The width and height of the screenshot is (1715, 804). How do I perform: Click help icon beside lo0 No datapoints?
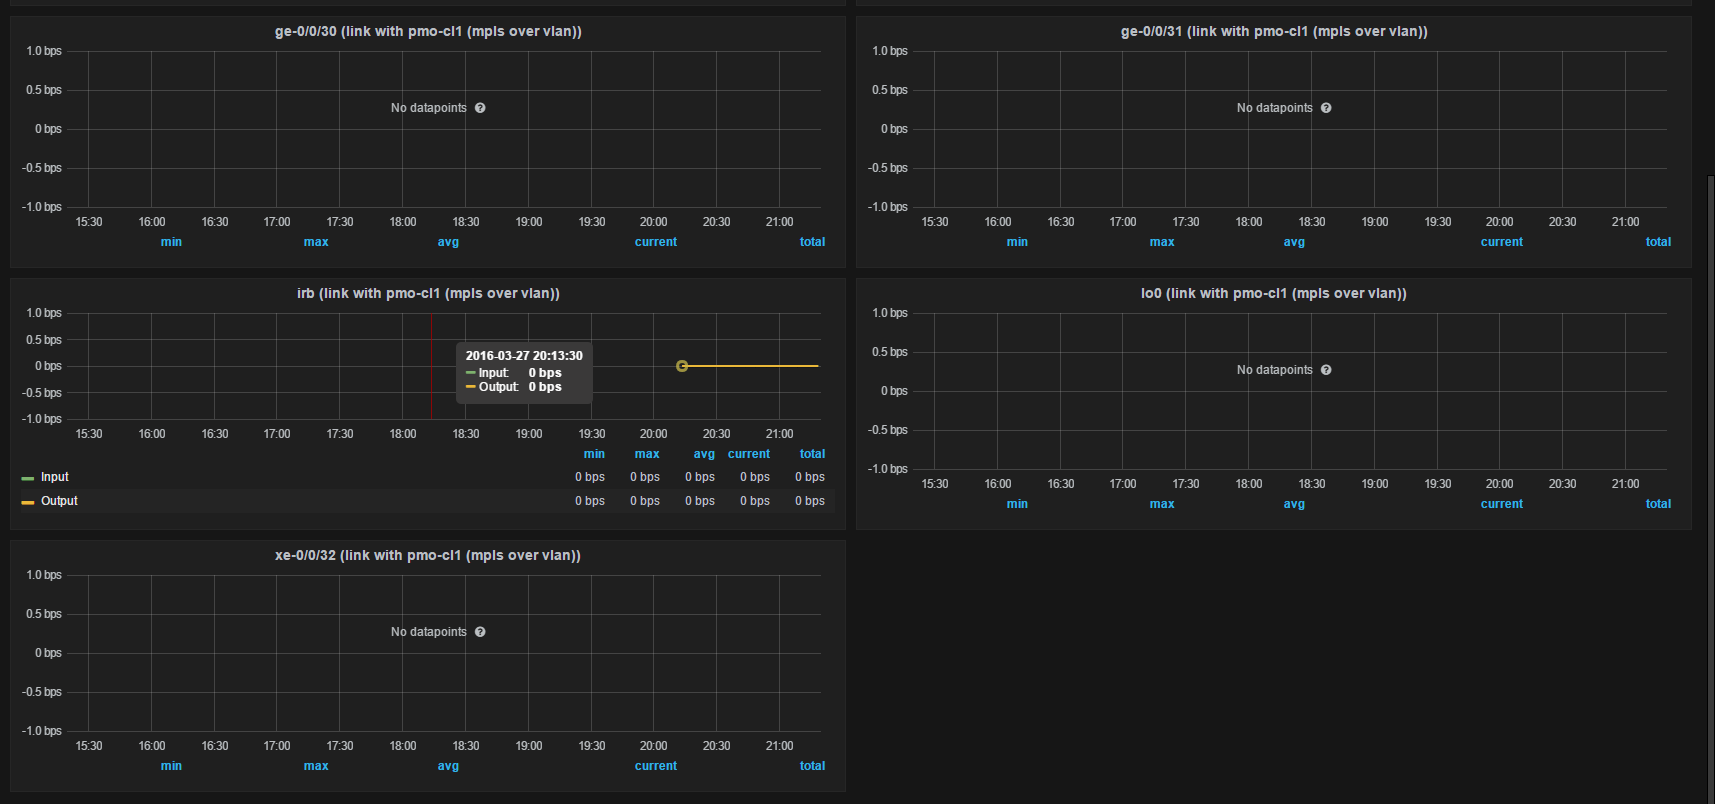tap(1326, 370)
